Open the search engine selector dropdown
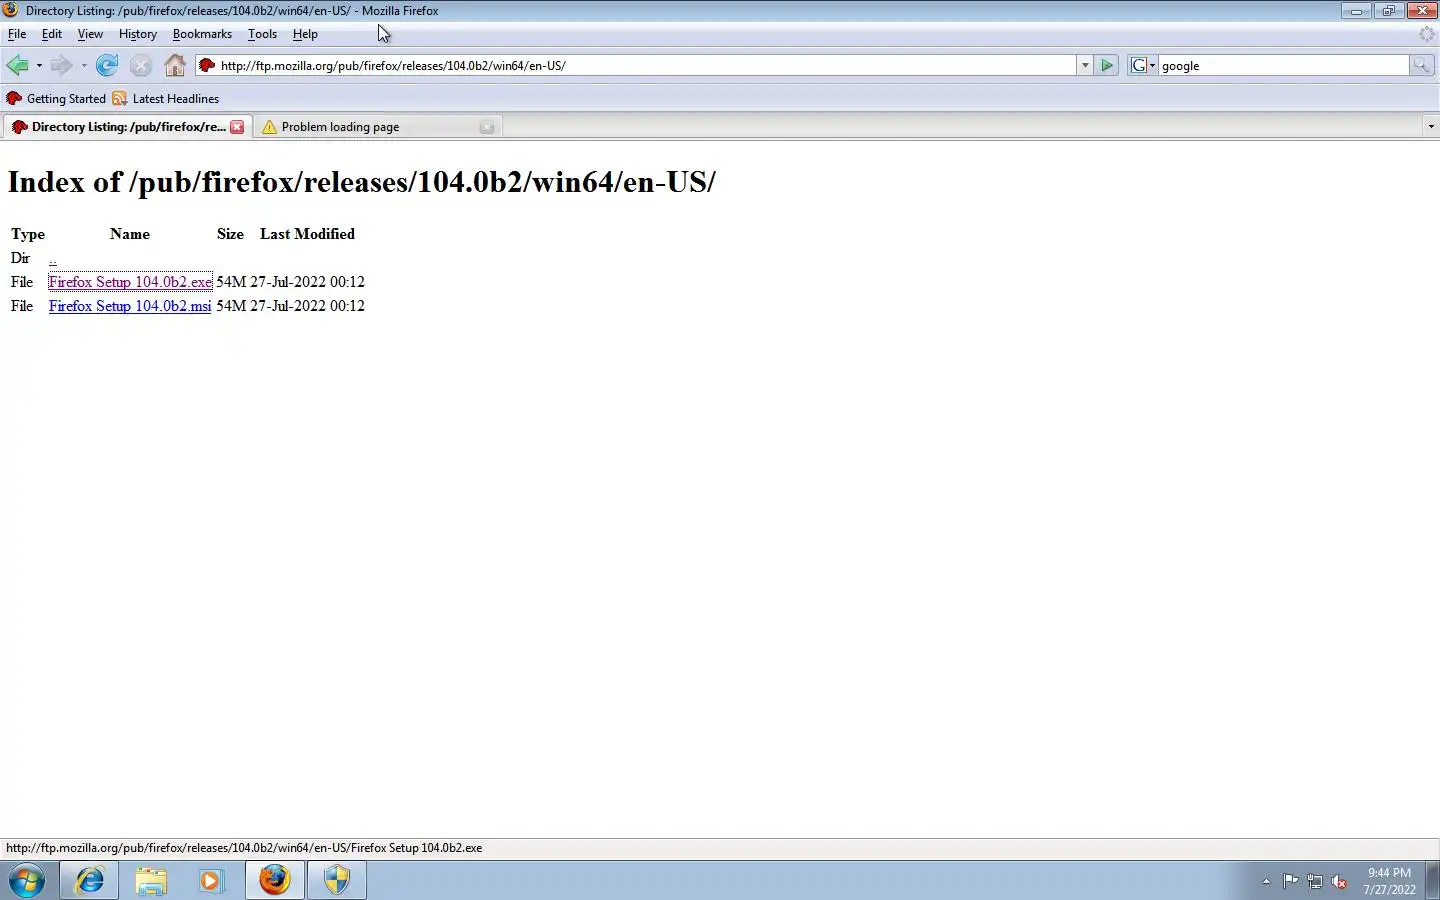1440x900 pixels. click(1143, 66)
